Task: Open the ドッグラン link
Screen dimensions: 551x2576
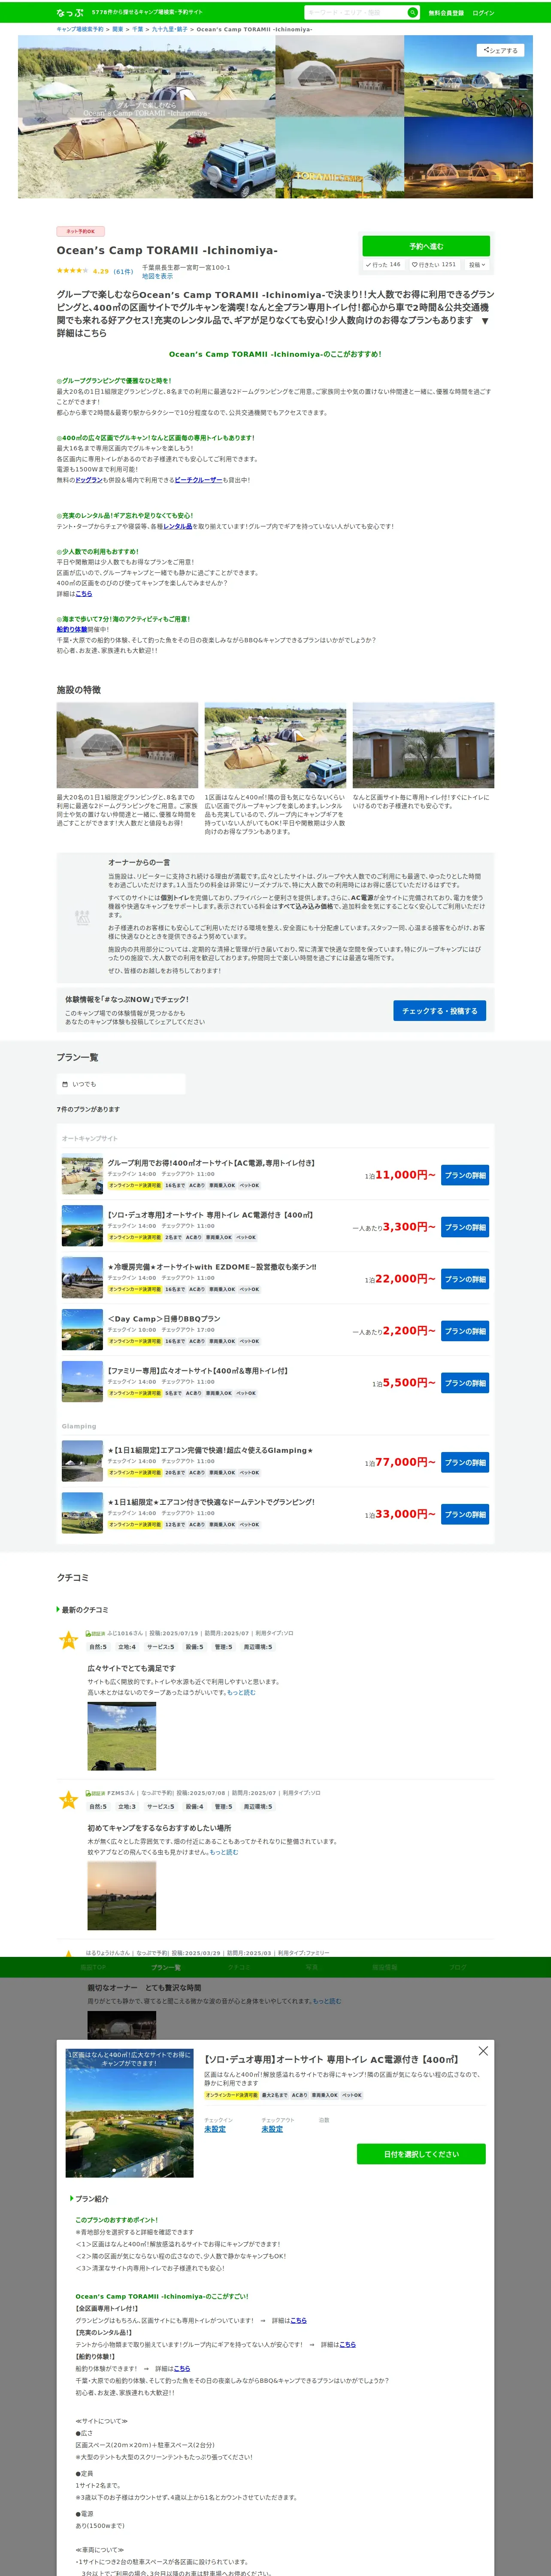Action: tap(89, 480)
